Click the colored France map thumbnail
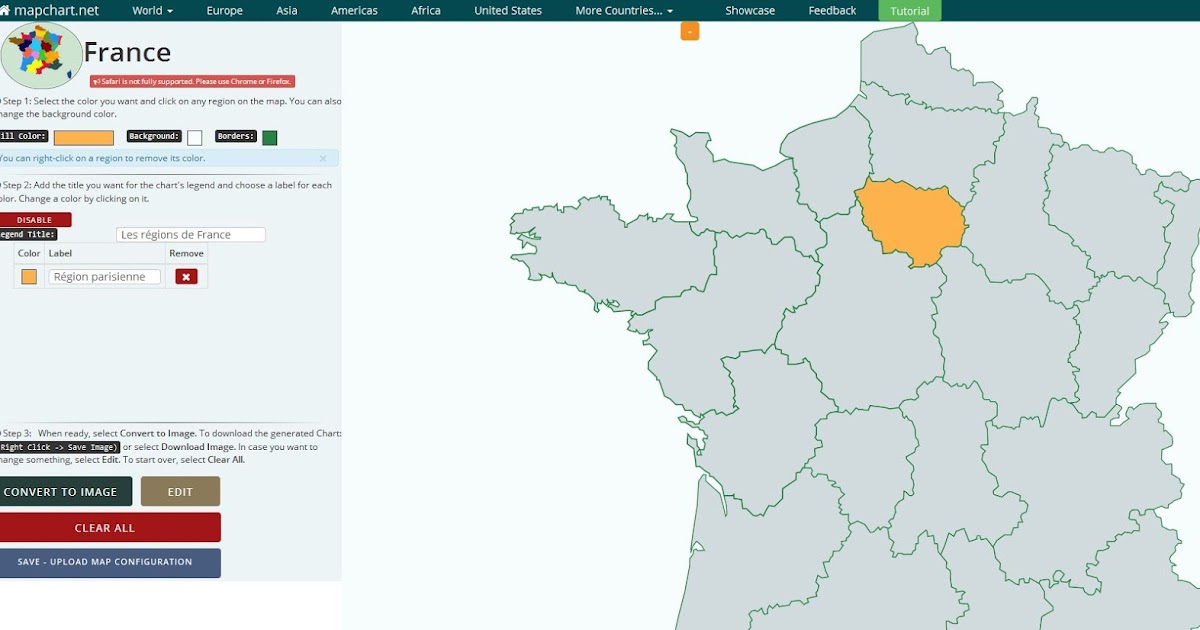Image resolution: width=1200 pixels, height=630 pixels. click(41, 56)
